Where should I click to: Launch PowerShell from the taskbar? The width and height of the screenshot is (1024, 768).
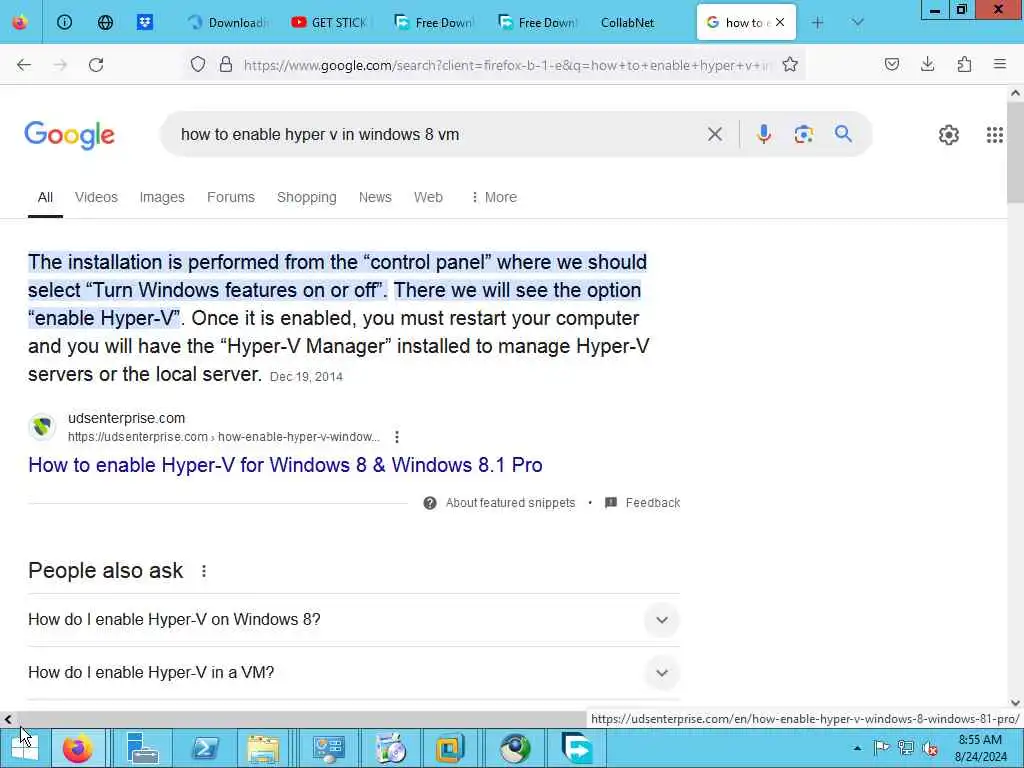pos(205,748)
